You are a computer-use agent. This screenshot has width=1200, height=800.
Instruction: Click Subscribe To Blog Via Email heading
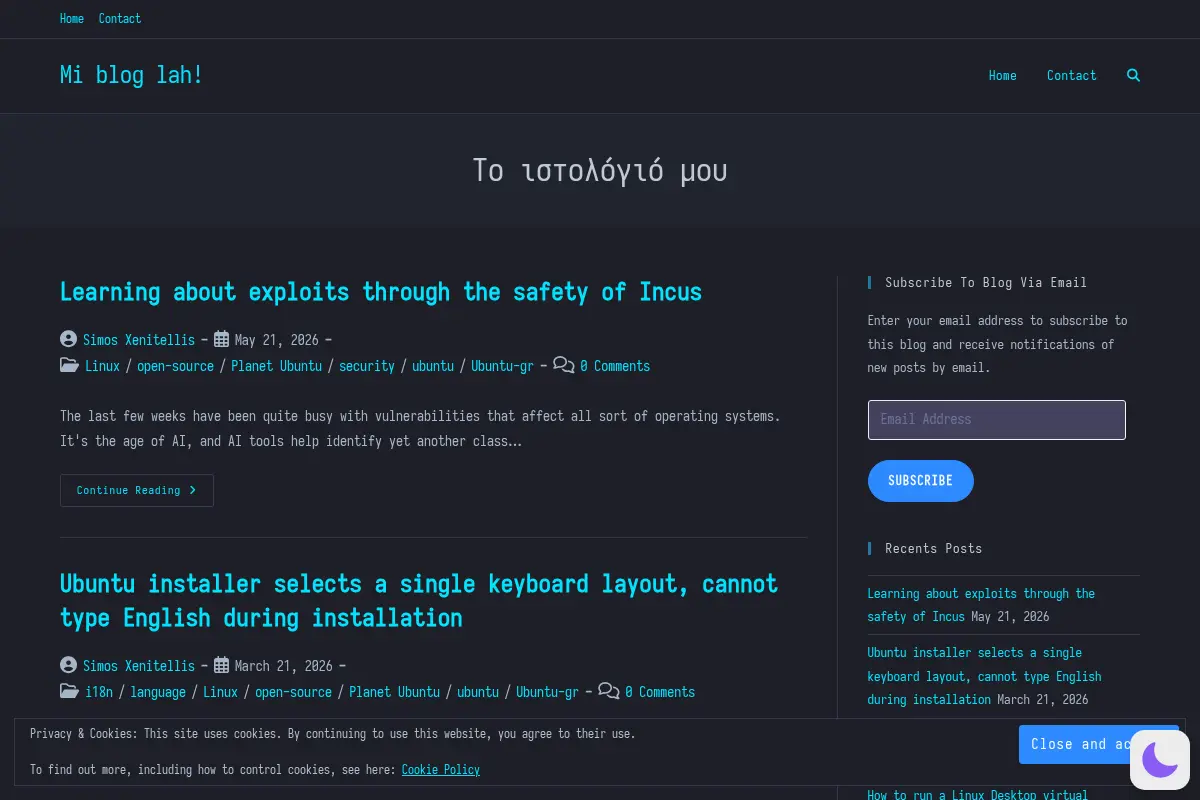(x=986, y=283)
